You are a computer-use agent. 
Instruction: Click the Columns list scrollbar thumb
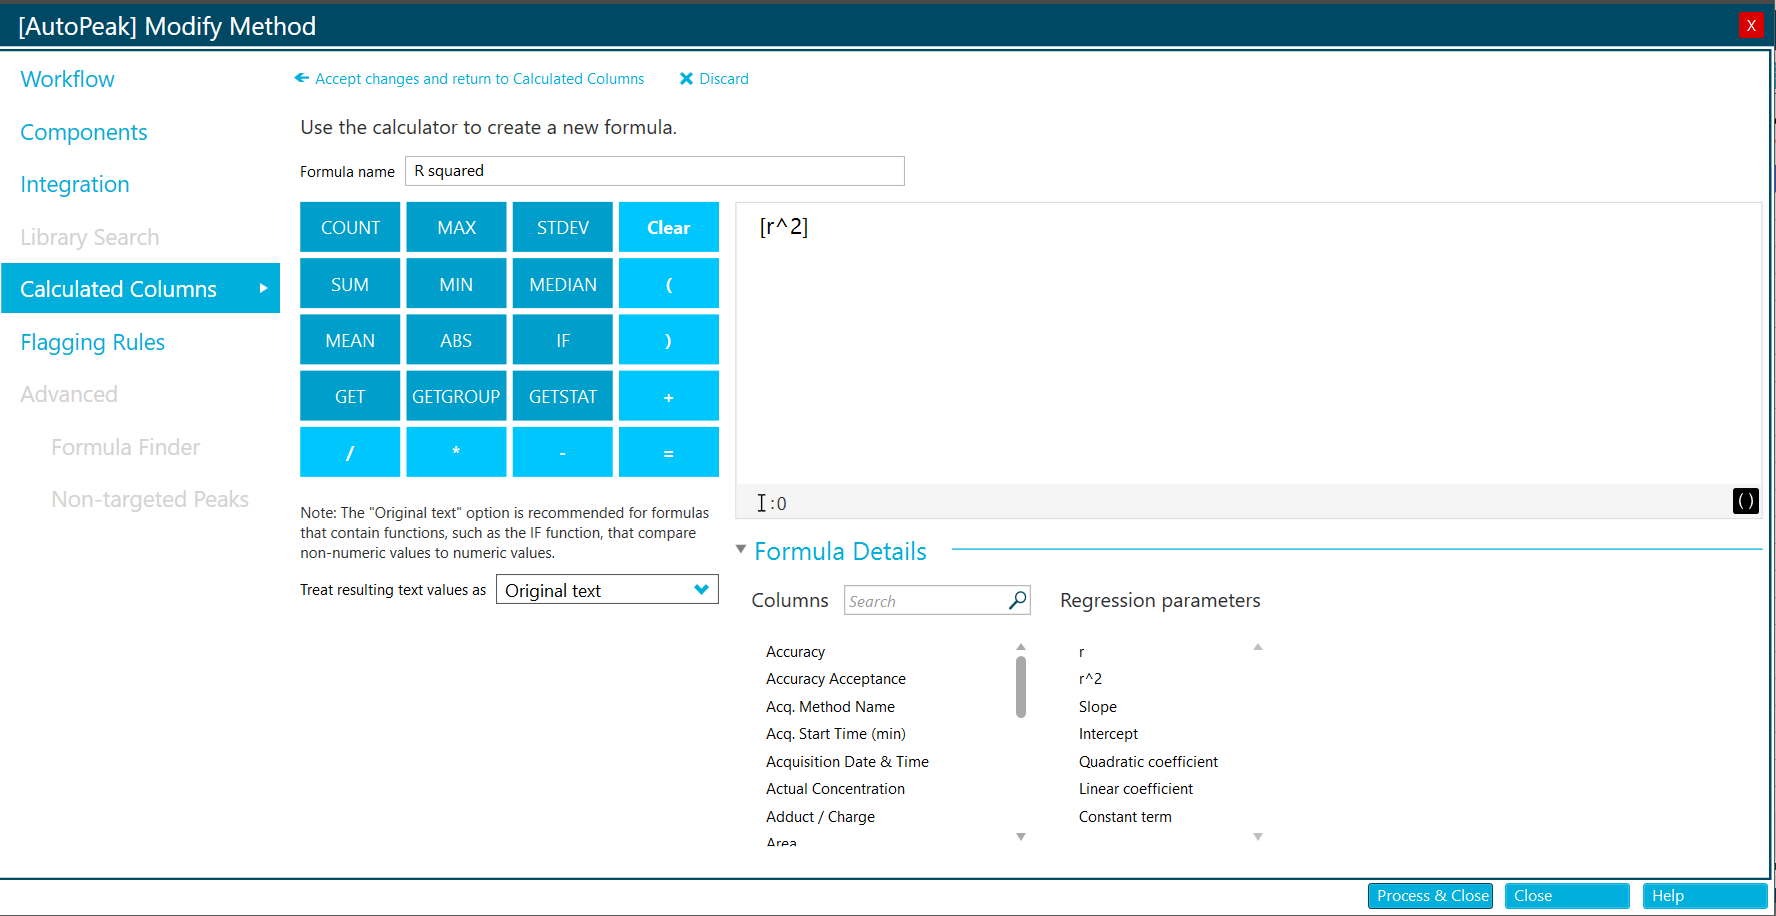pyautogui.click(x=1021, y=687)
